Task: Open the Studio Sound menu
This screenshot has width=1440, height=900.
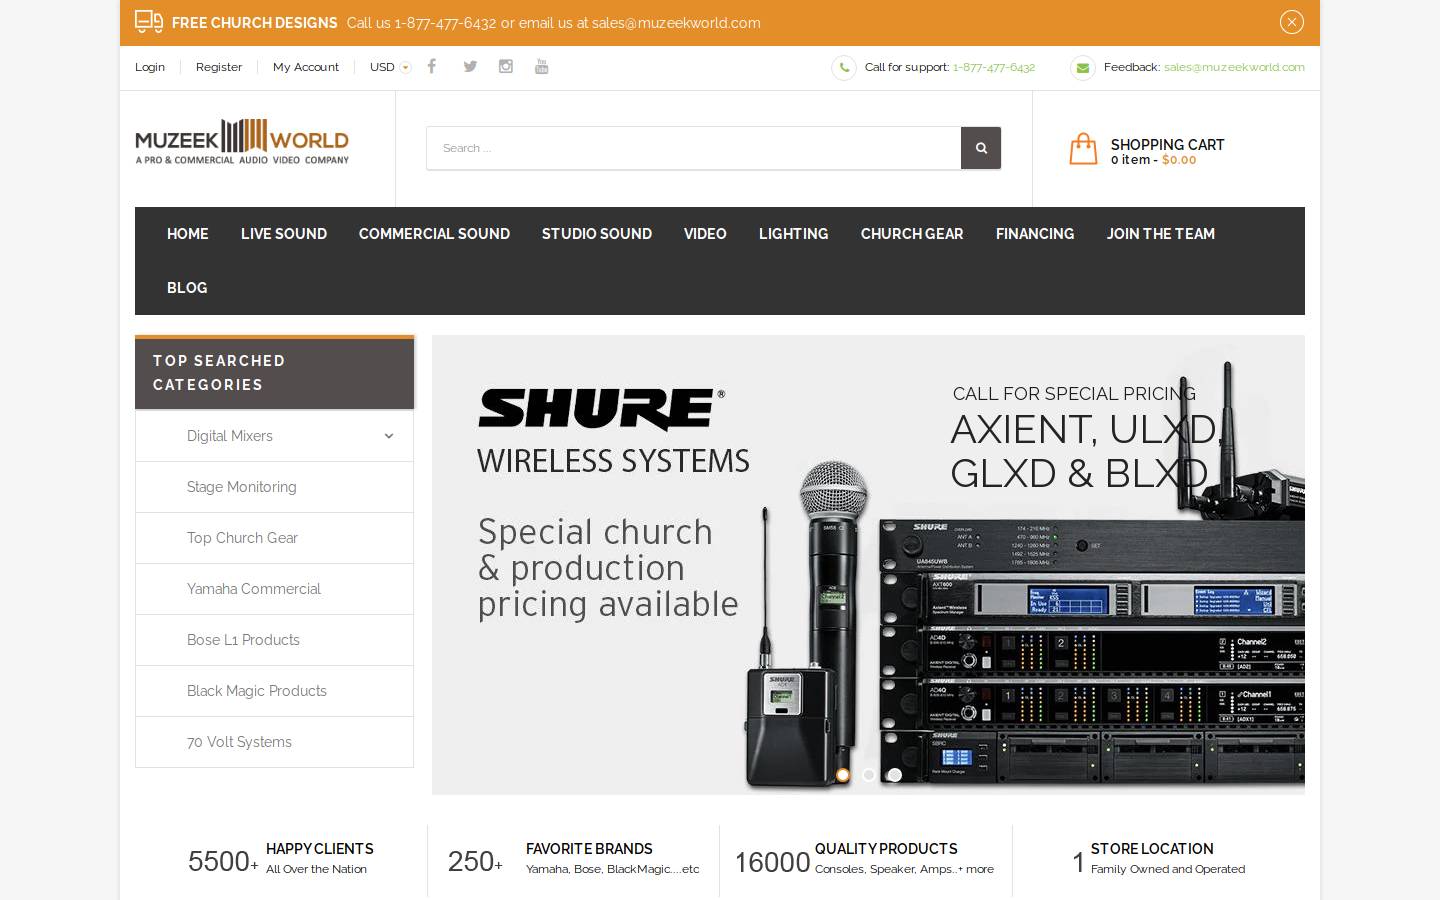Action: 597,234
